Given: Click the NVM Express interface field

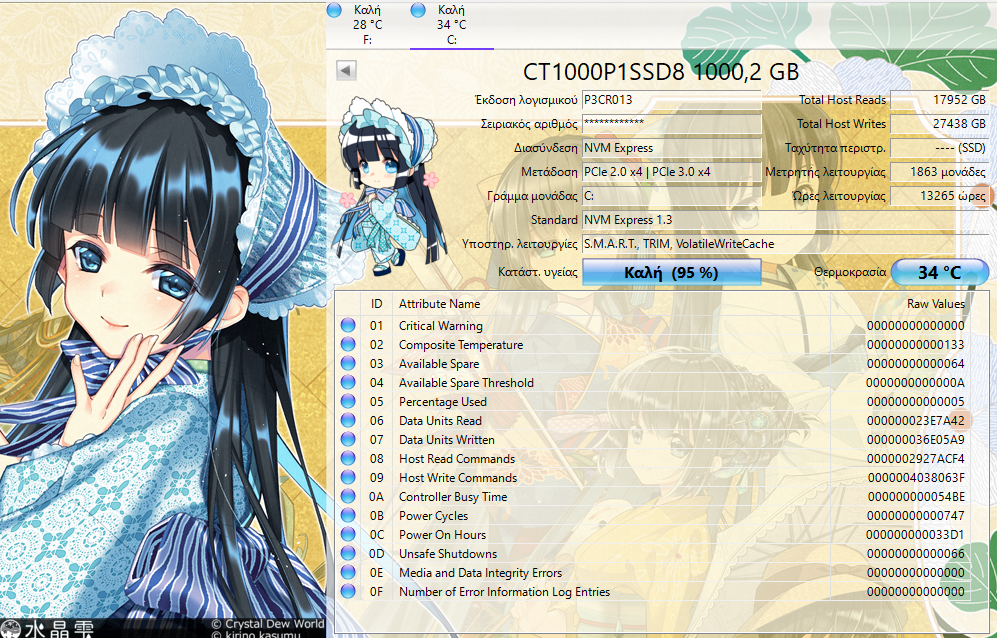Looking at the screenshot, I should click(x=671, y=148).
